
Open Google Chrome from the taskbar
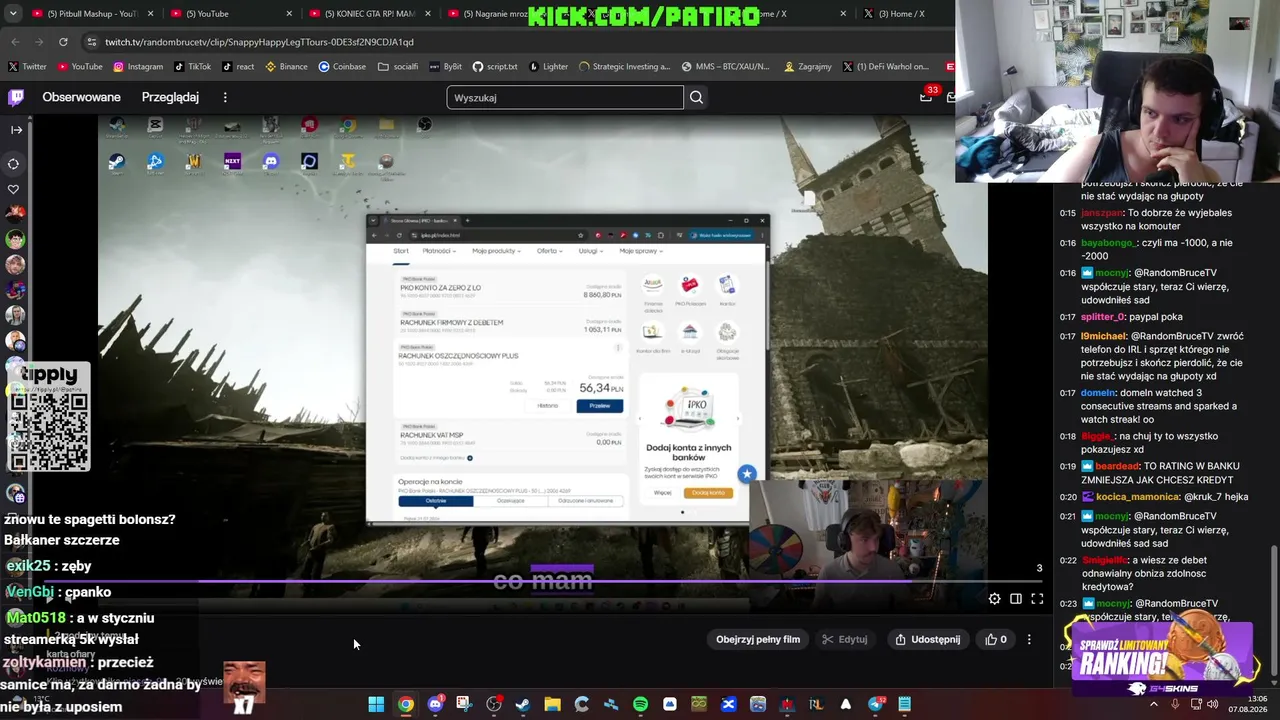pyautogui.click(x=405, y=704)
